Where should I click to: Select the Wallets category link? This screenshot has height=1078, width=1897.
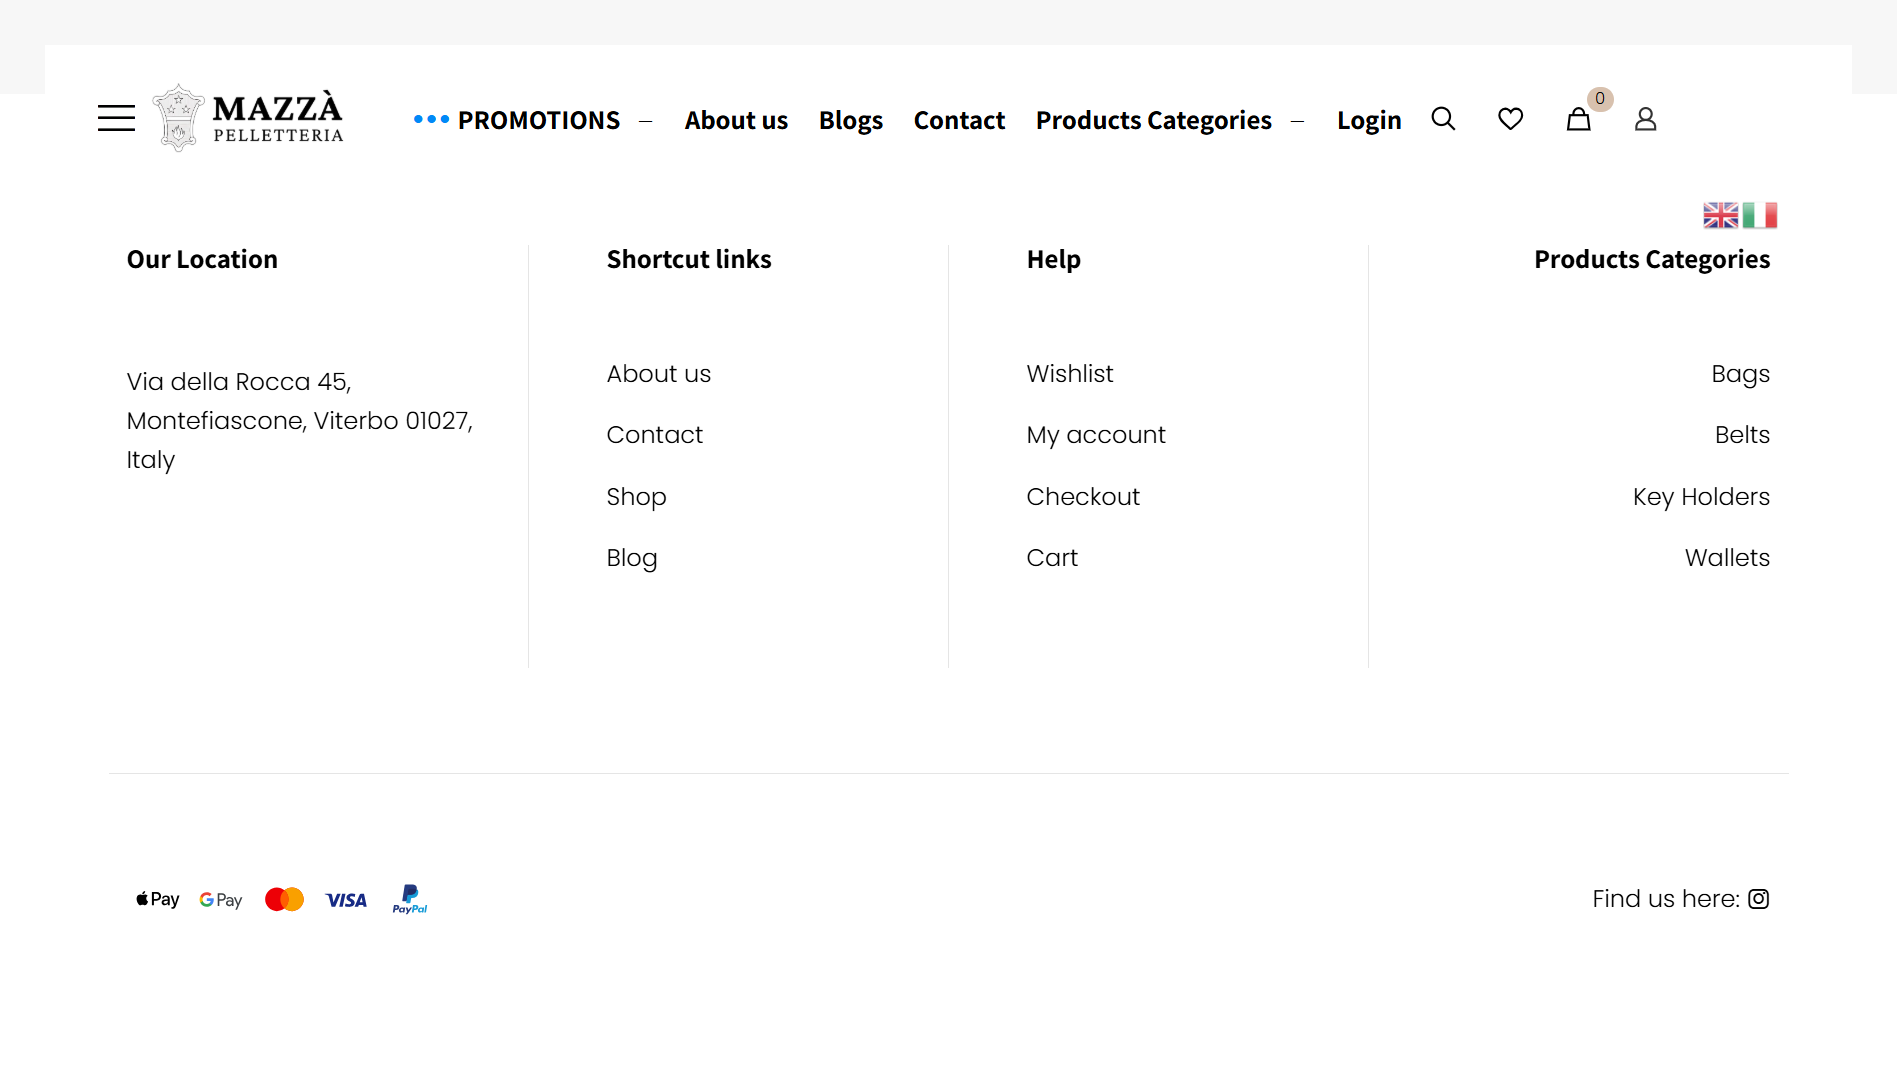point(1727,558)
